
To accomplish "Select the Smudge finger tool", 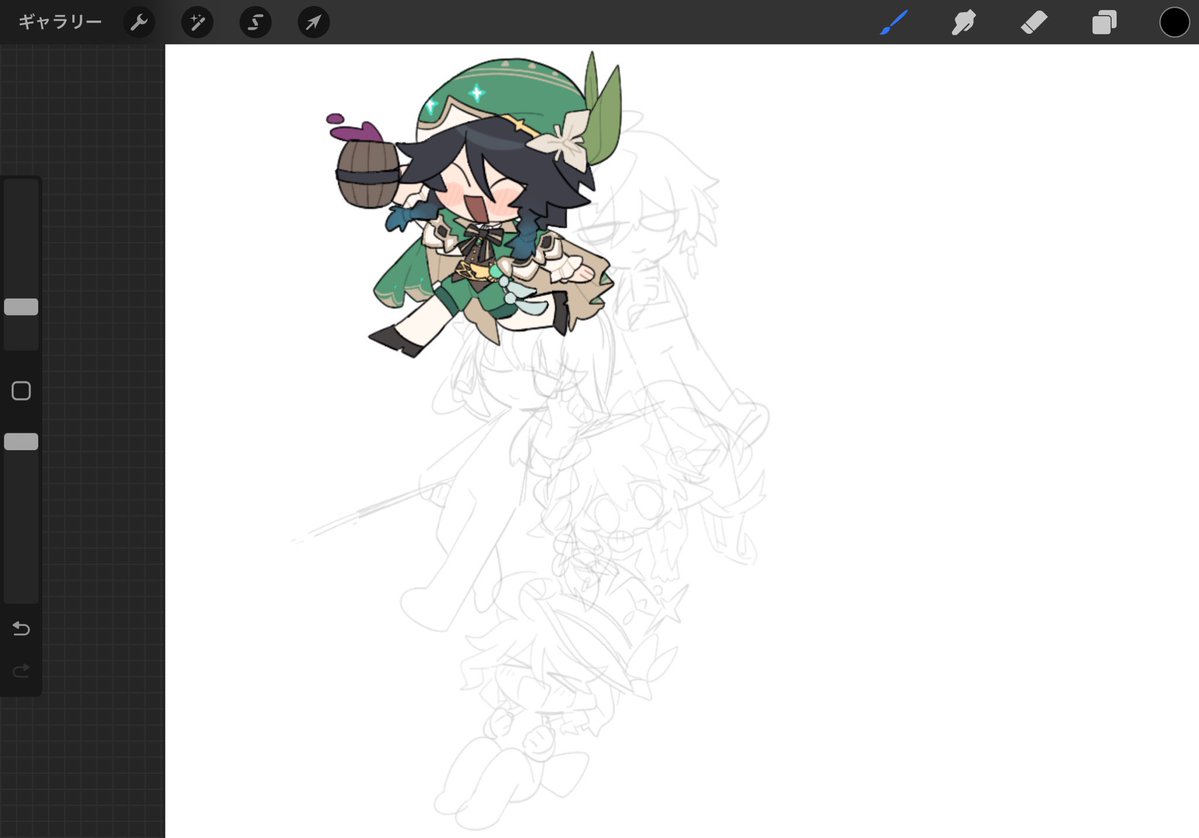I will click(x=963, y=22).
